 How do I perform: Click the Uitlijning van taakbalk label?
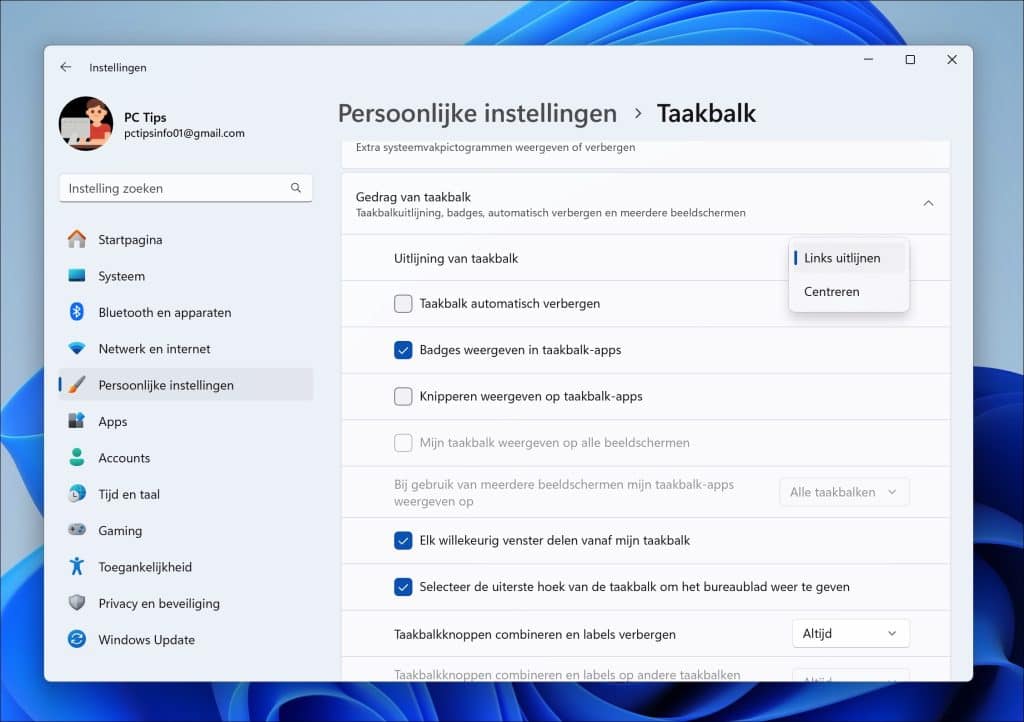(456, 259)
